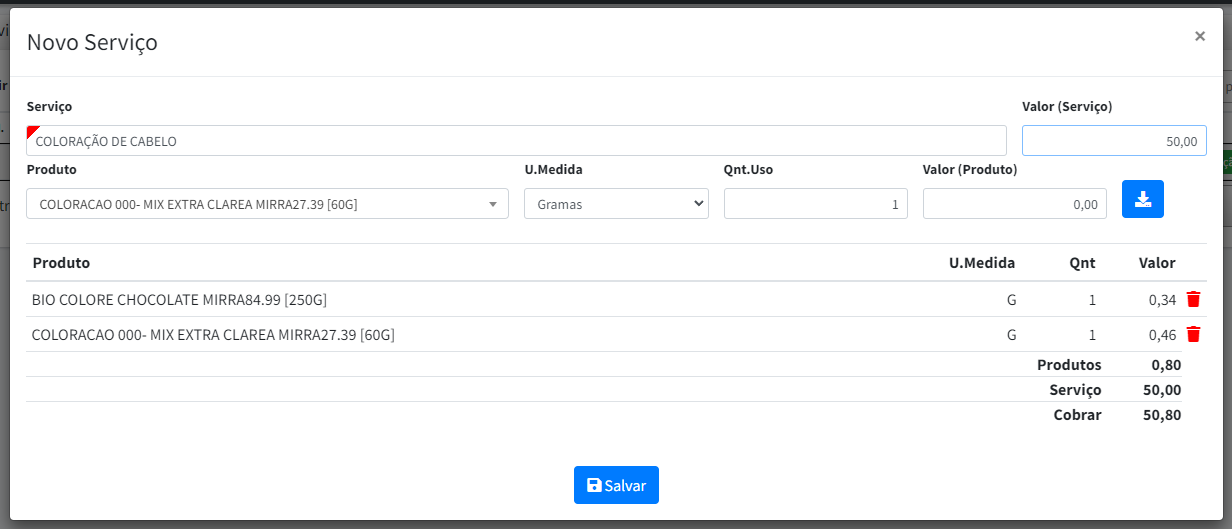Click the U.Medida column header
The image size is (1232, 529).
pos(981,263)
